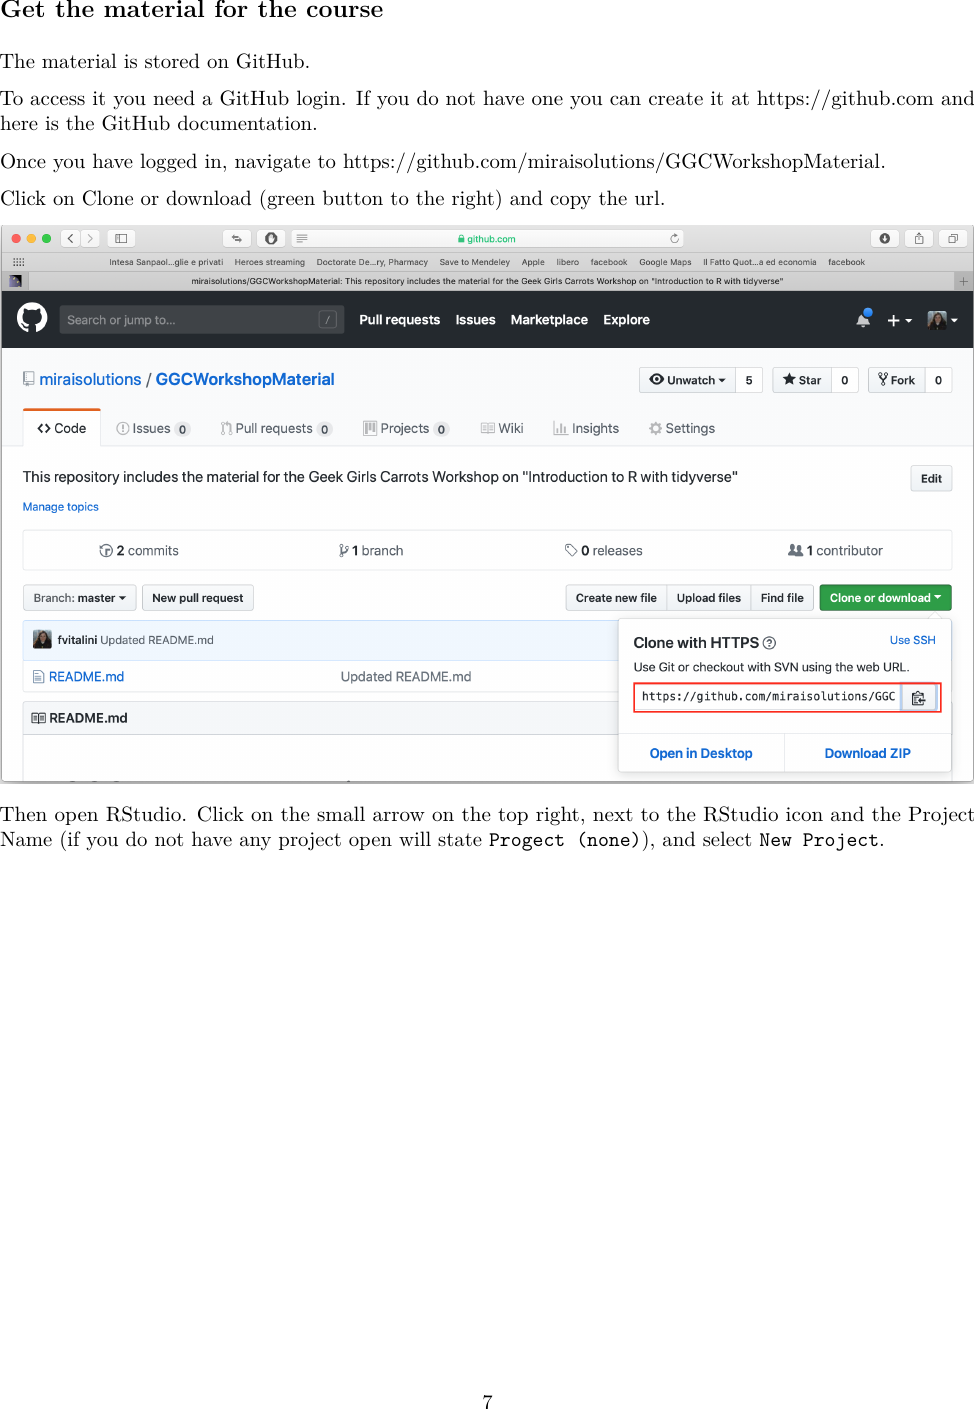Expand the Branch: master selector

point(79,598)
